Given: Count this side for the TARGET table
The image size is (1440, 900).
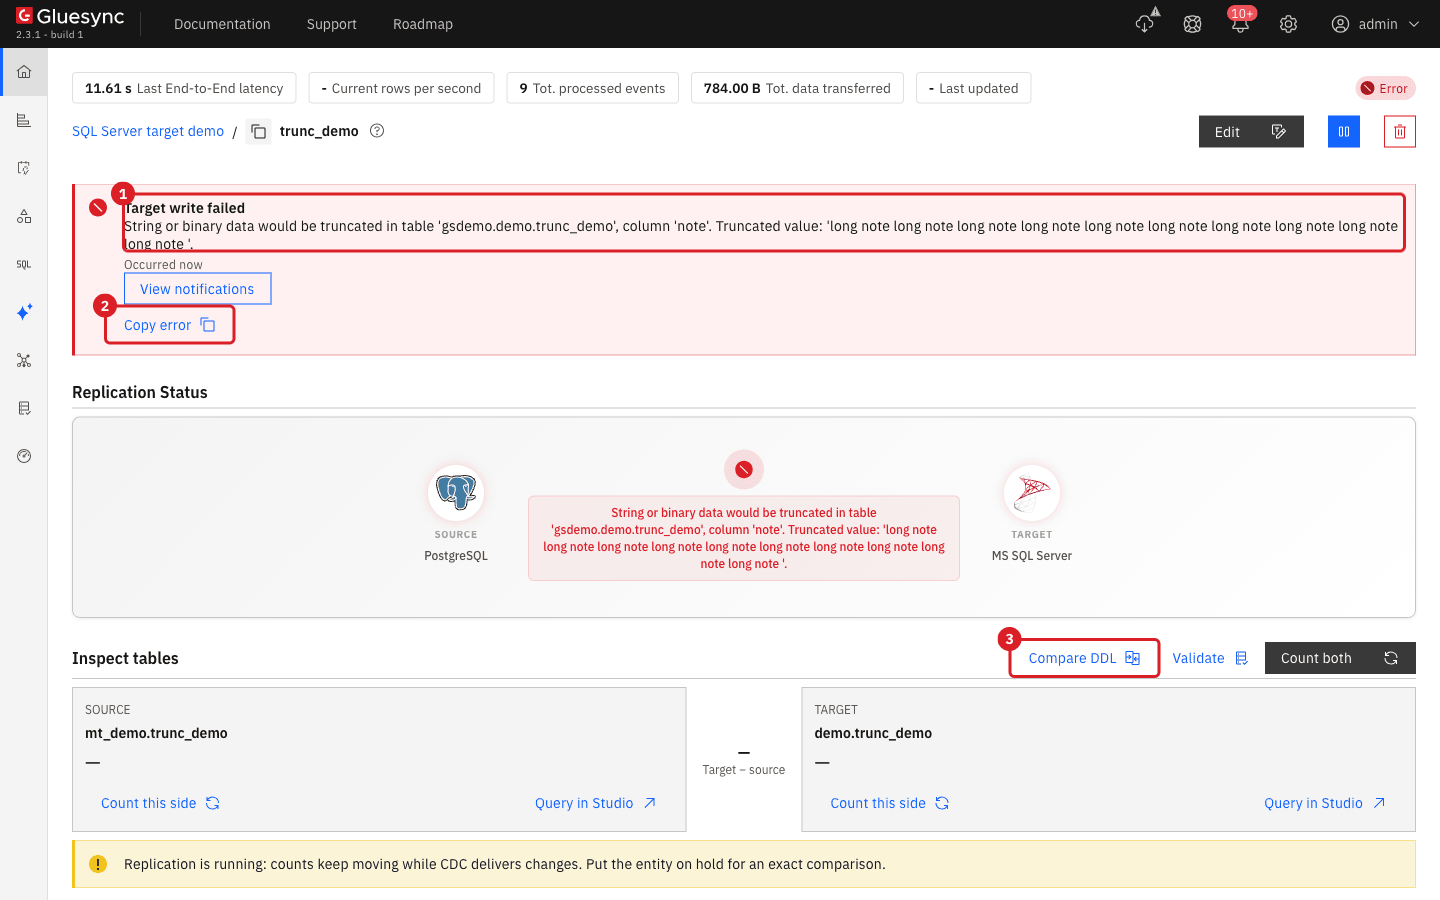Looking at the screenshot, I should coord(889,803).
